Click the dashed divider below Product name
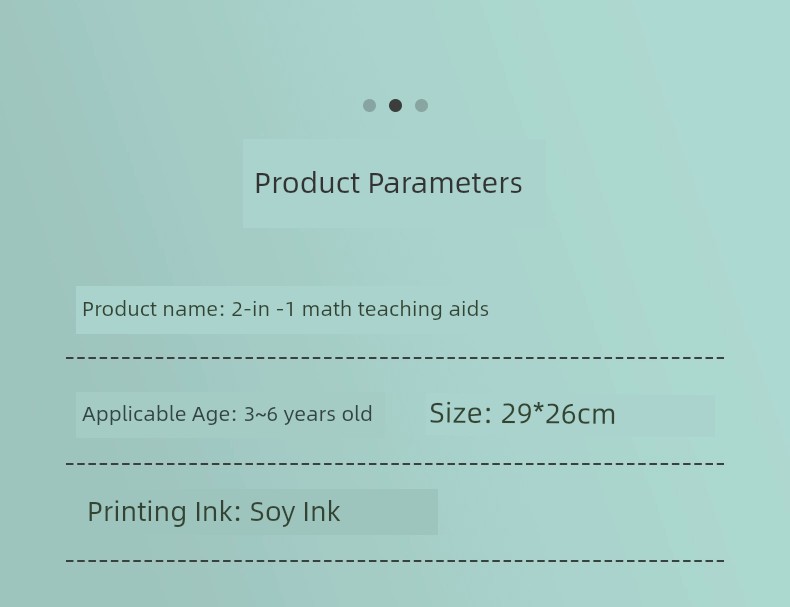Screen dimensions: 790x607 (395, 357)
